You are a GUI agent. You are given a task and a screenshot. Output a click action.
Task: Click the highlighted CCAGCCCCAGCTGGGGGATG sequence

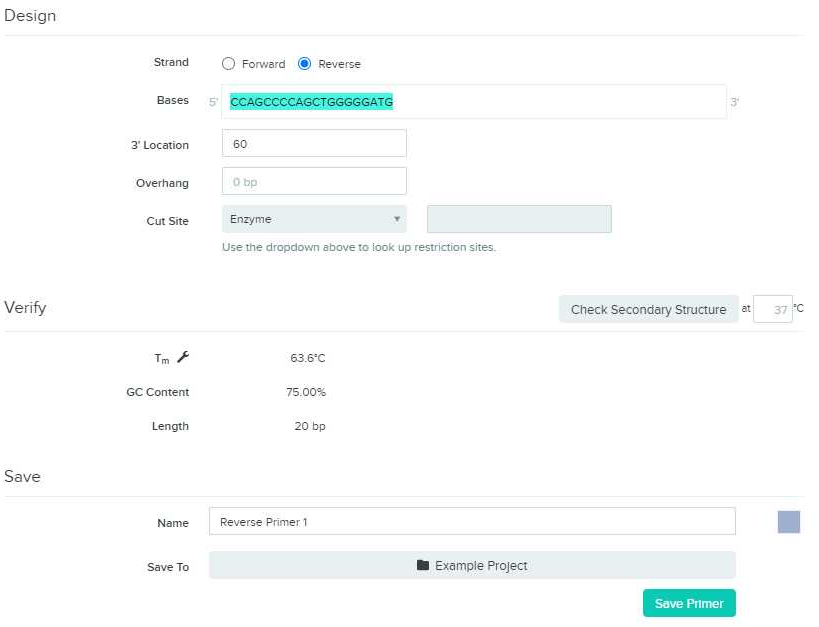tap(312, 102)
